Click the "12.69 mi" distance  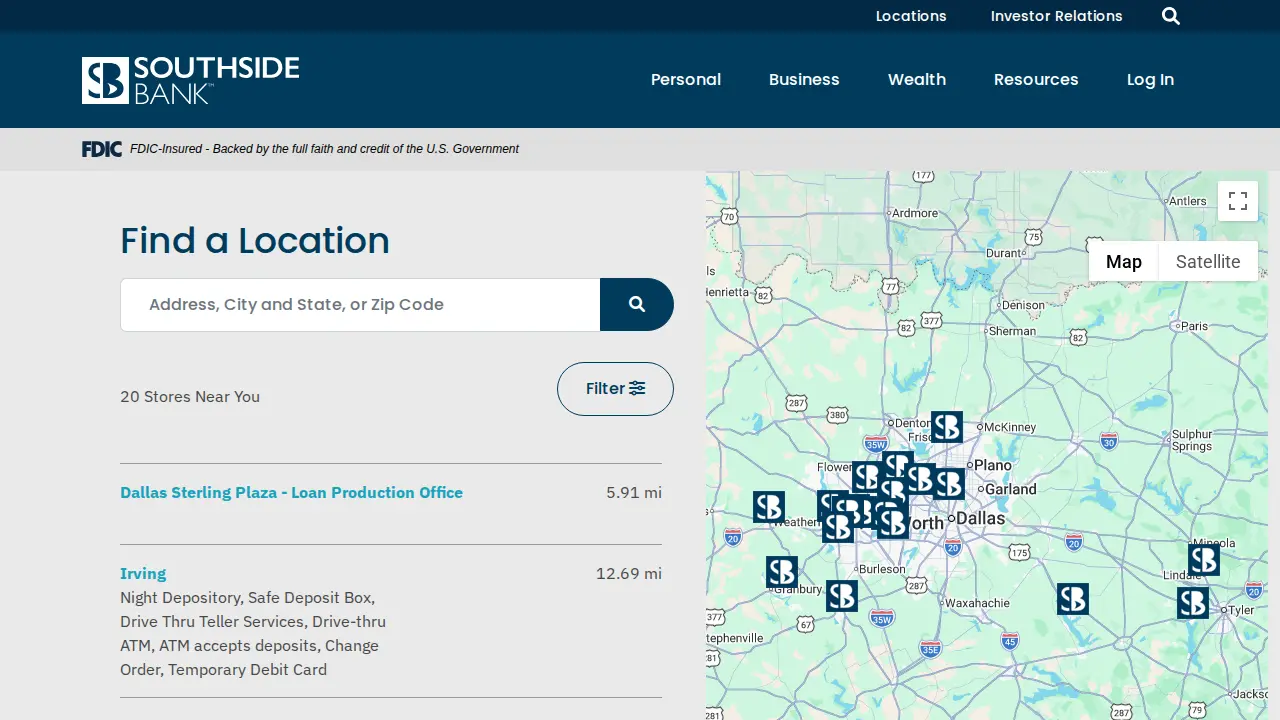629,573
